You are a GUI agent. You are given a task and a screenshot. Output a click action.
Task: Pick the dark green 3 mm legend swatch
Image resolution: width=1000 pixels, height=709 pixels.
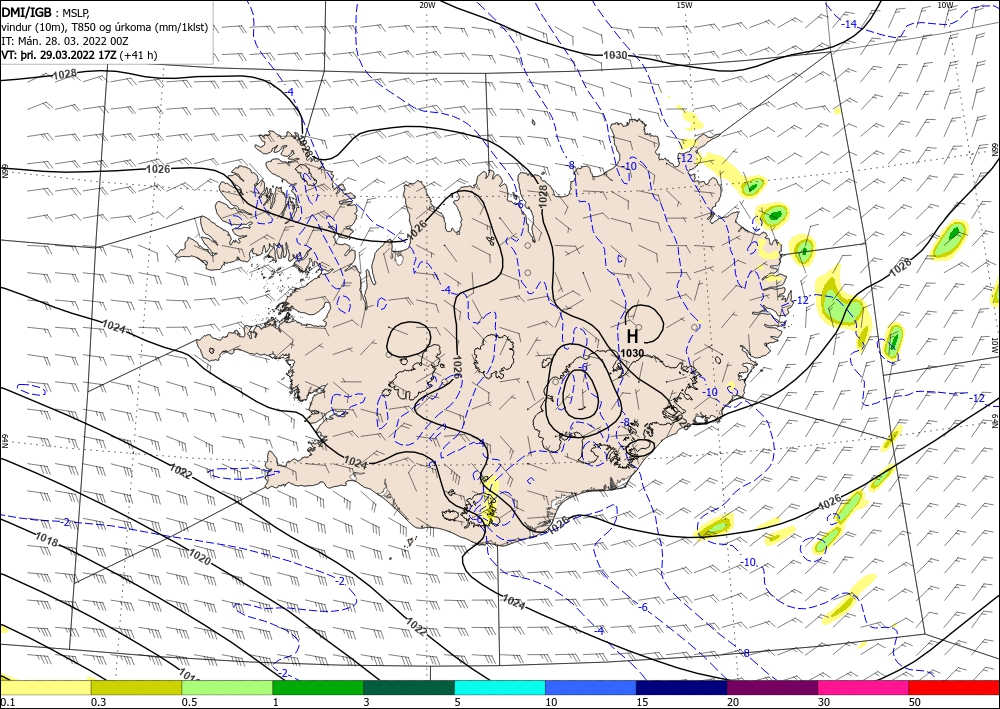pos(409,687)
